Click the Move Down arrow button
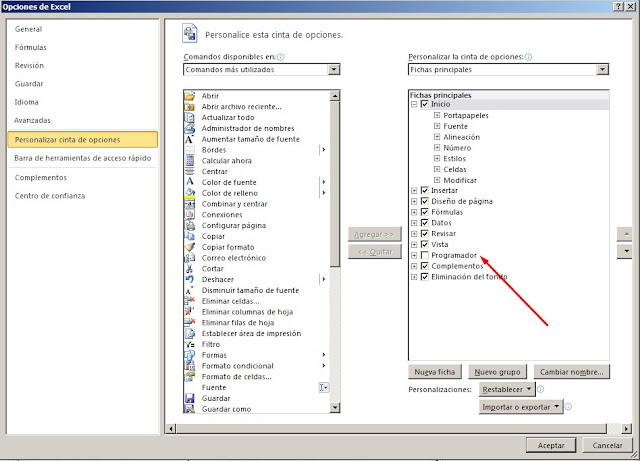 [626, 251]
